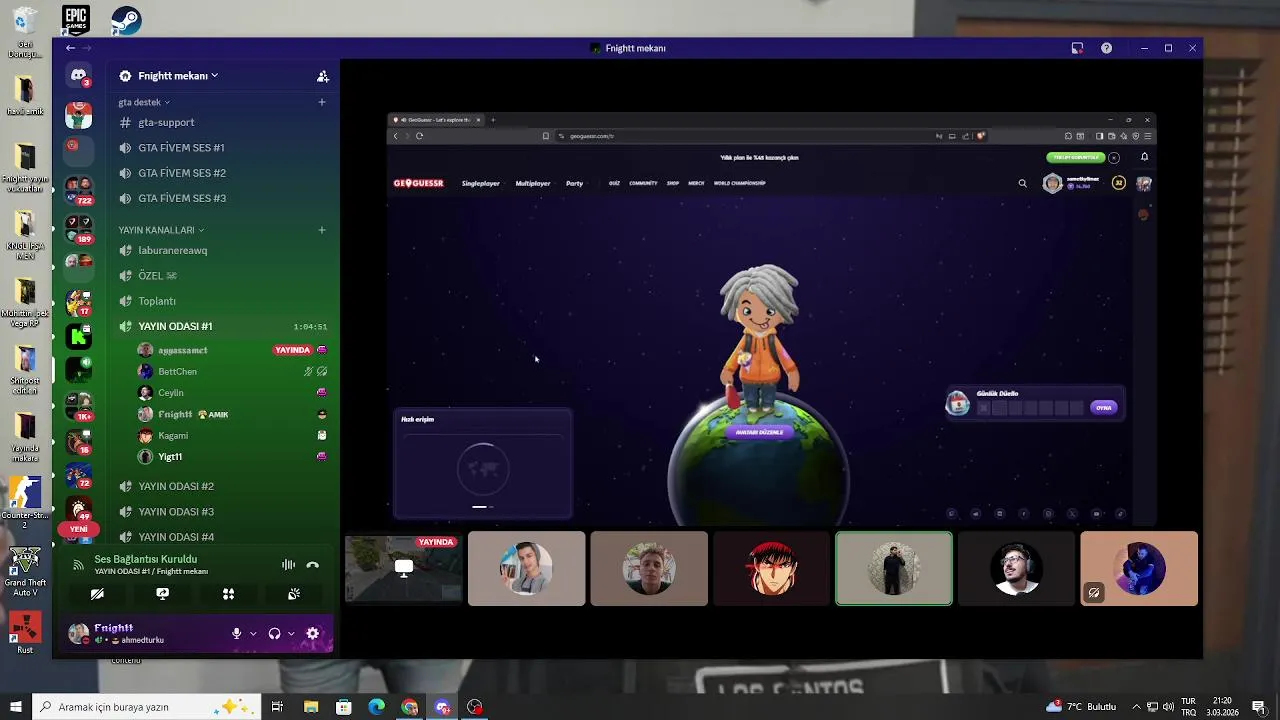This screenshot has width=1280, height=720.
Task: Open the headphone output options arrow
Action: (x=291, y=633)
